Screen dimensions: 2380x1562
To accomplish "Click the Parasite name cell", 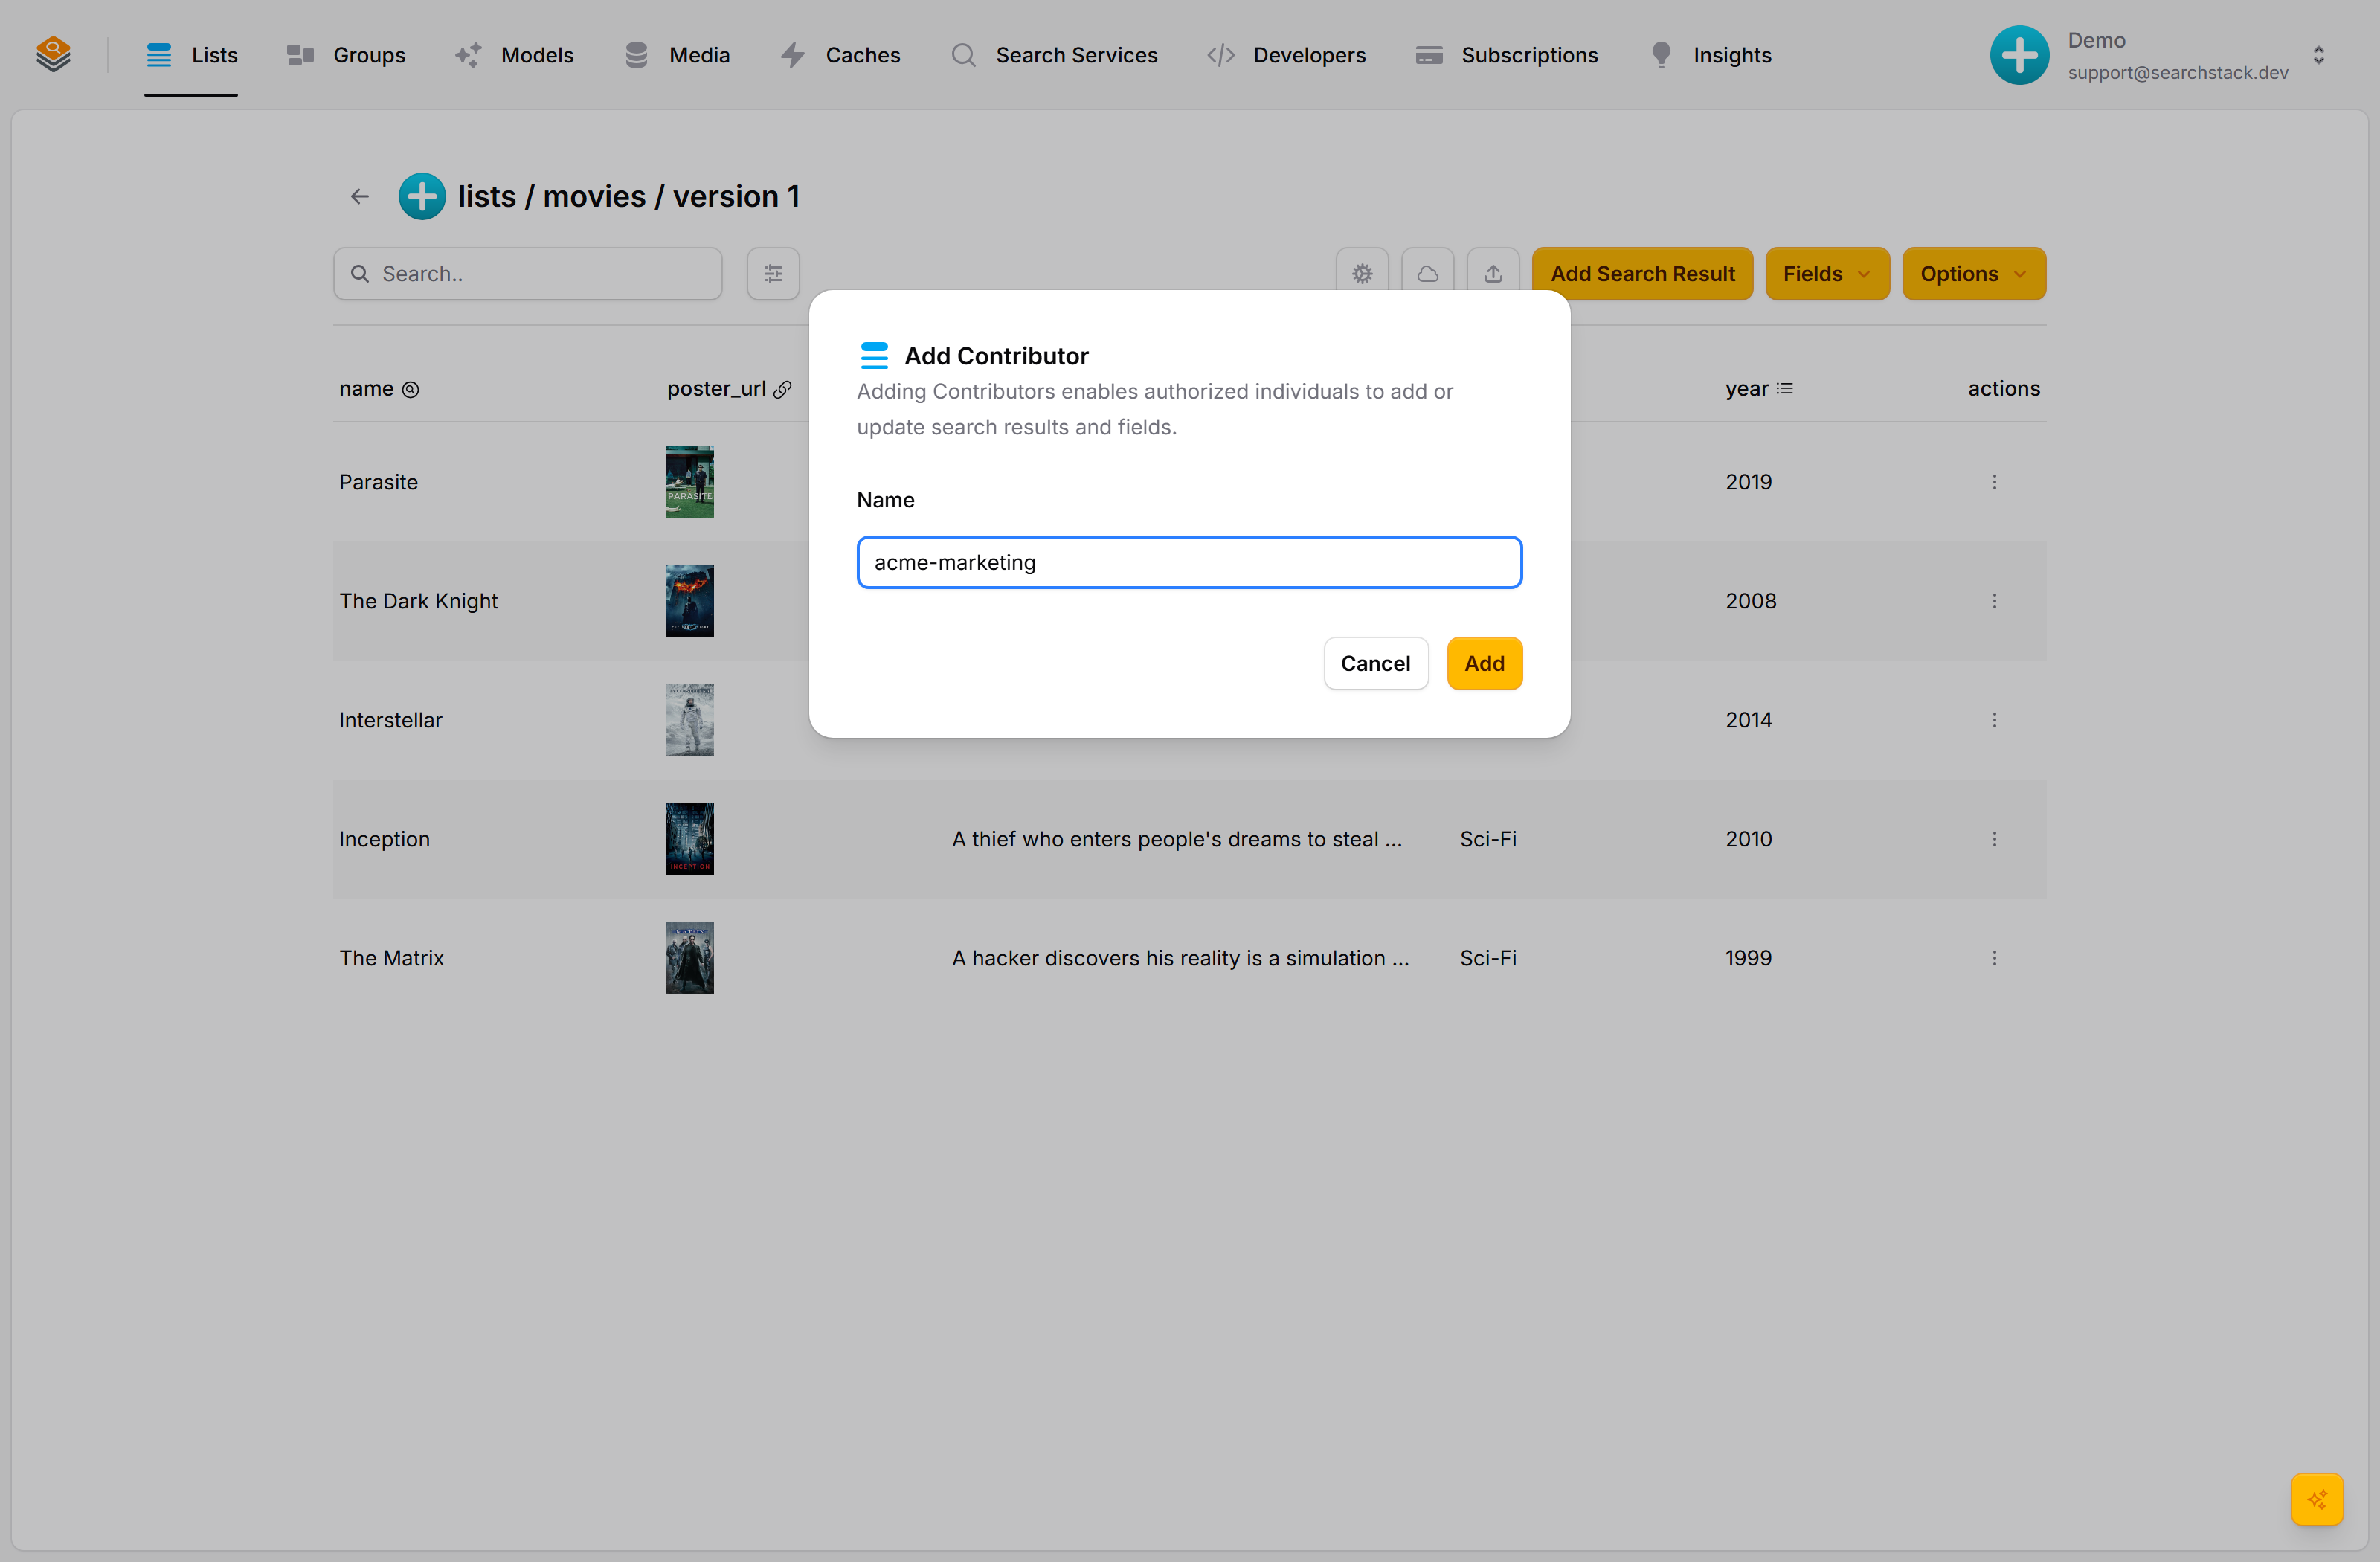I will (378, 482).
